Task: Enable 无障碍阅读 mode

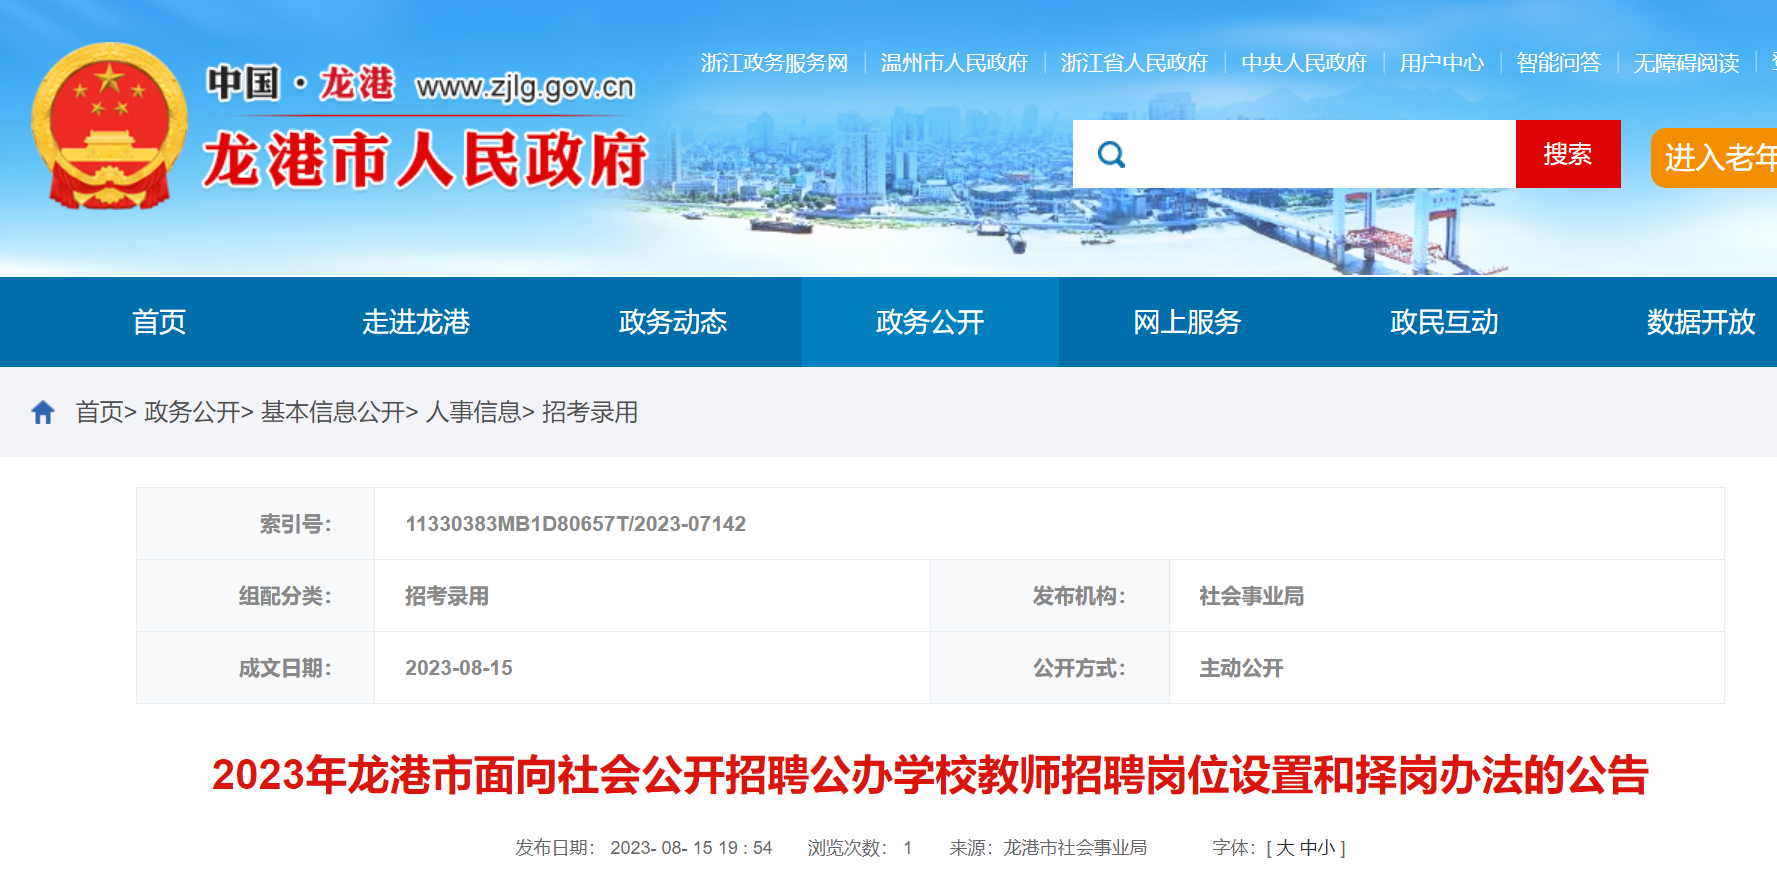Action: (x=1686, y=63)
